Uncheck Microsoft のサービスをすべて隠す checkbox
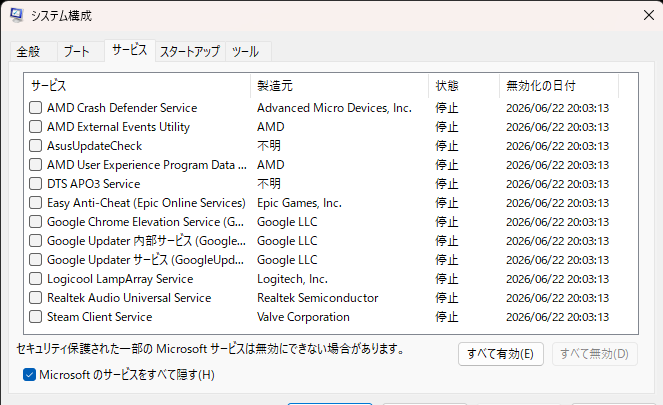 [30, 375]
